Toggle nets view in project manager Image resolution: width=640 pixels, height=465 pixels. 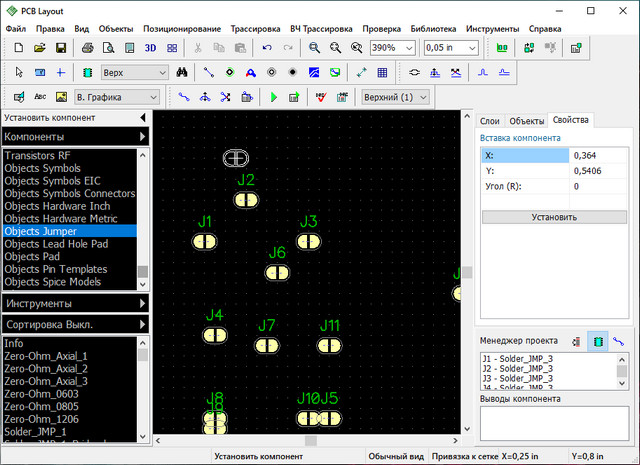[x=619, y=341]
